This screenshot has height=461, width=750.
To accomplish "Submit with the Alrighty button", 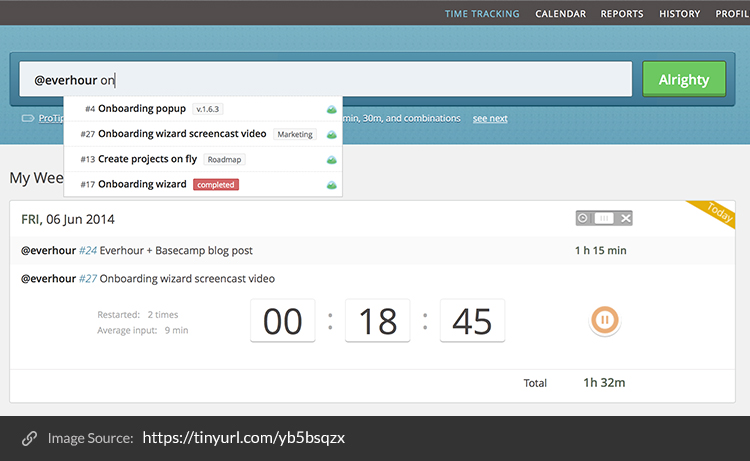I will 684,79.
